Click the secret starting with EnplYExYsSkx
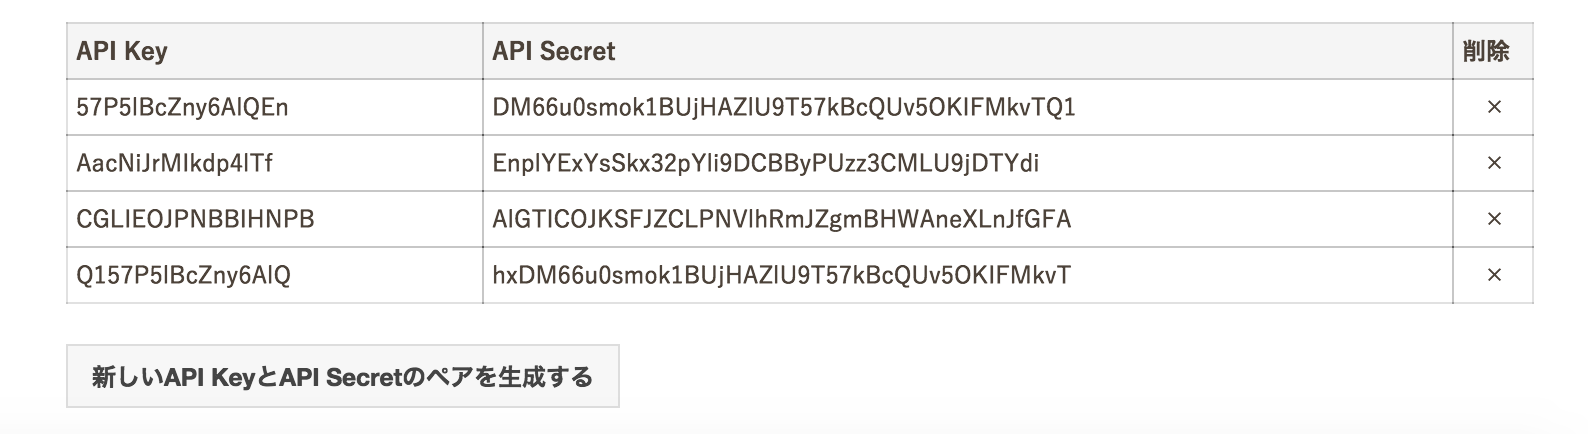 765,163
